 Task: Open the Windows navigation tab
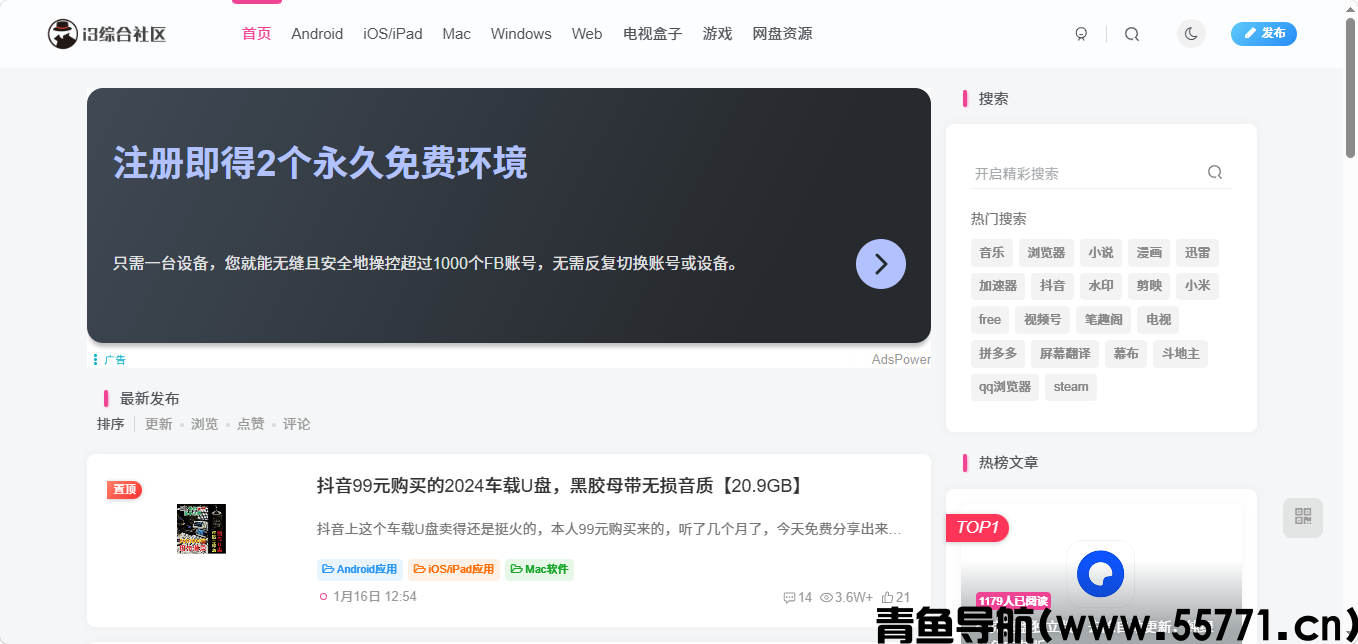(521, 34)
